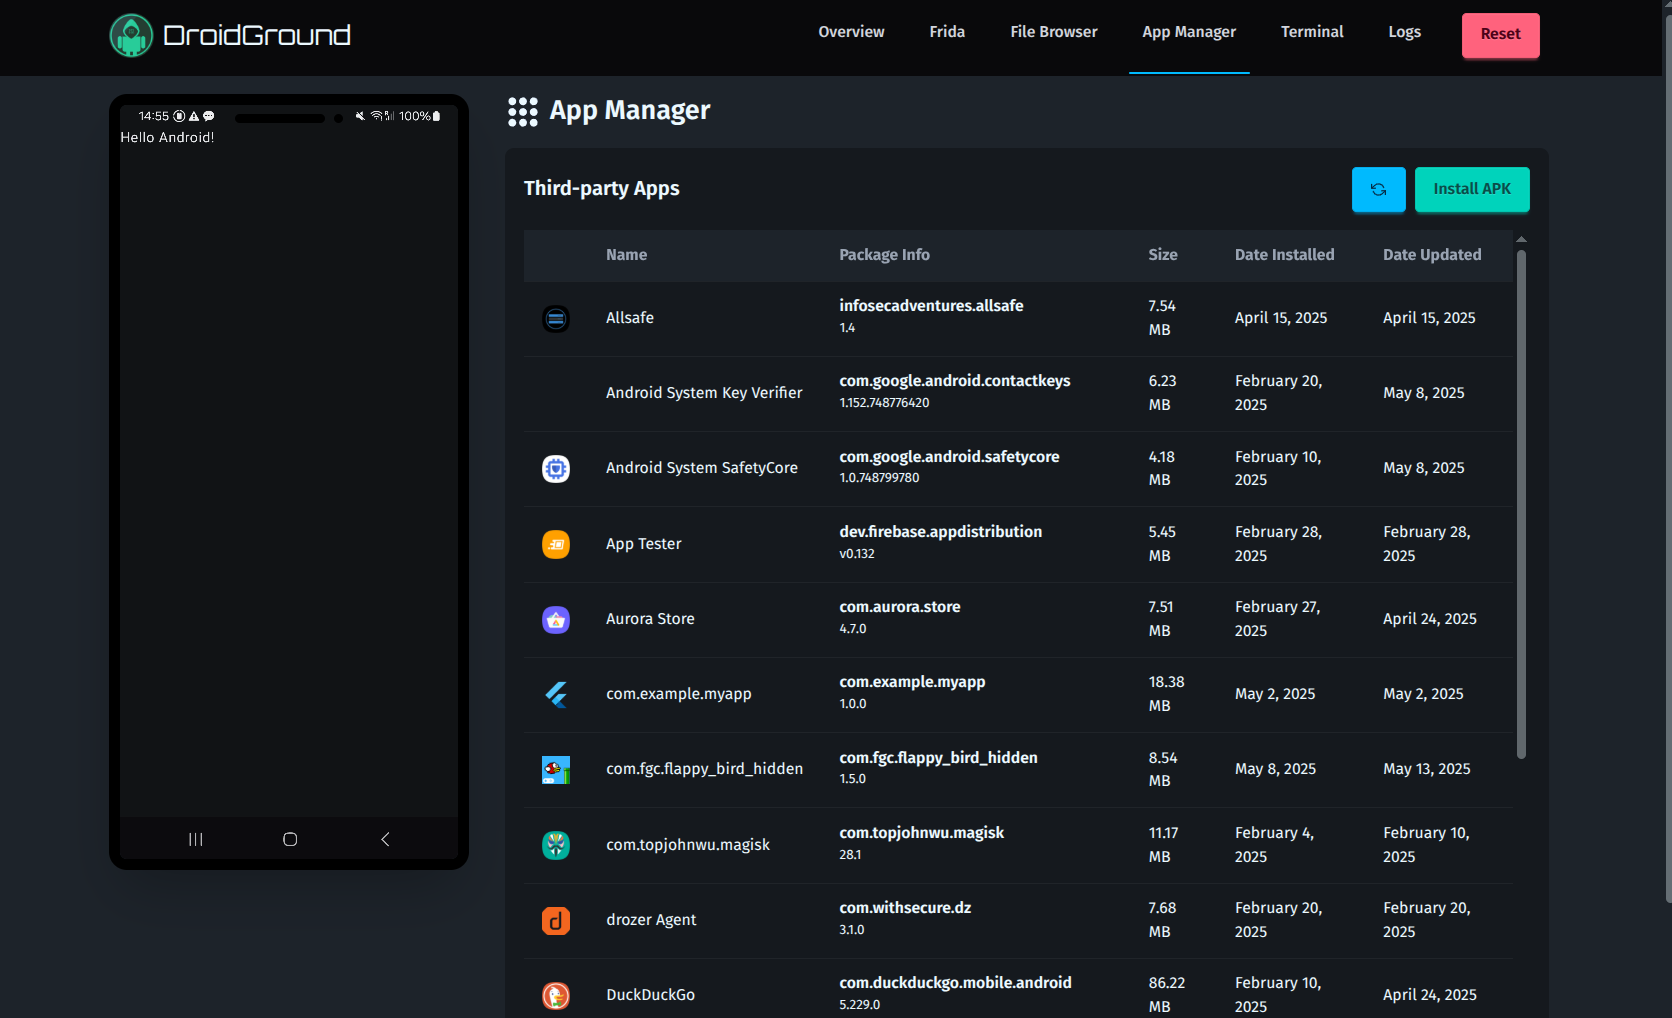The height and width of the screenshot is (1018, 1672).
Task: Click the DuckDuckGo app icon
Action: tap(556, 996)
